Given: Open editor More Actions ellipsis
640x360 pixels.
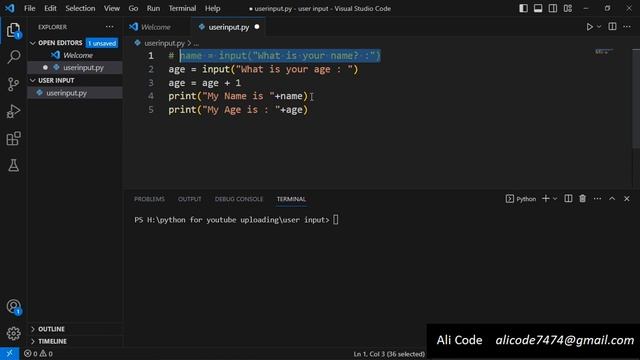Looking at the screenshot, I should click(627, 27).
